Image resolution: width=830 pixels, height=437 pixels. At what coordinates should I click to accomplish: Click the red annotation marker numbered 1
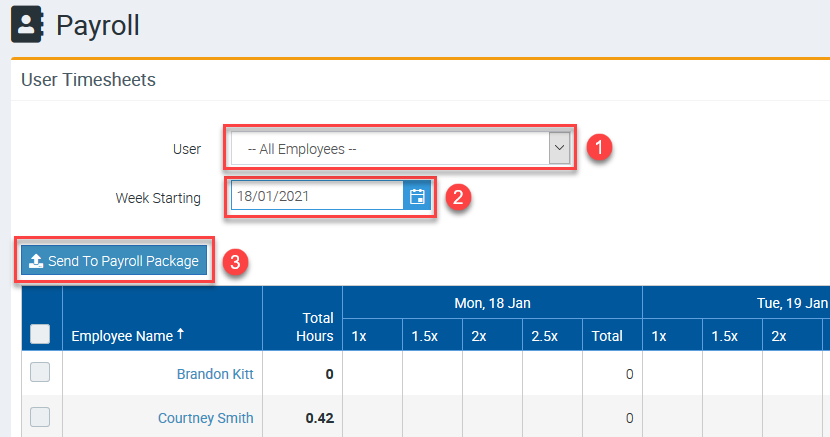598,148
